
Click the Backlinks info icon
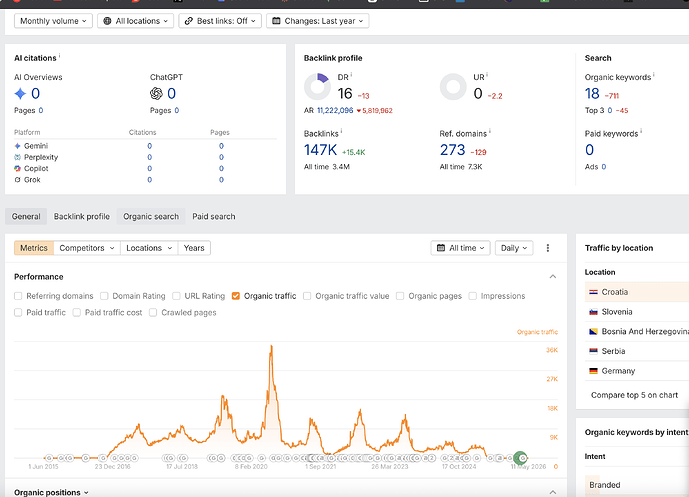[341, 131]
